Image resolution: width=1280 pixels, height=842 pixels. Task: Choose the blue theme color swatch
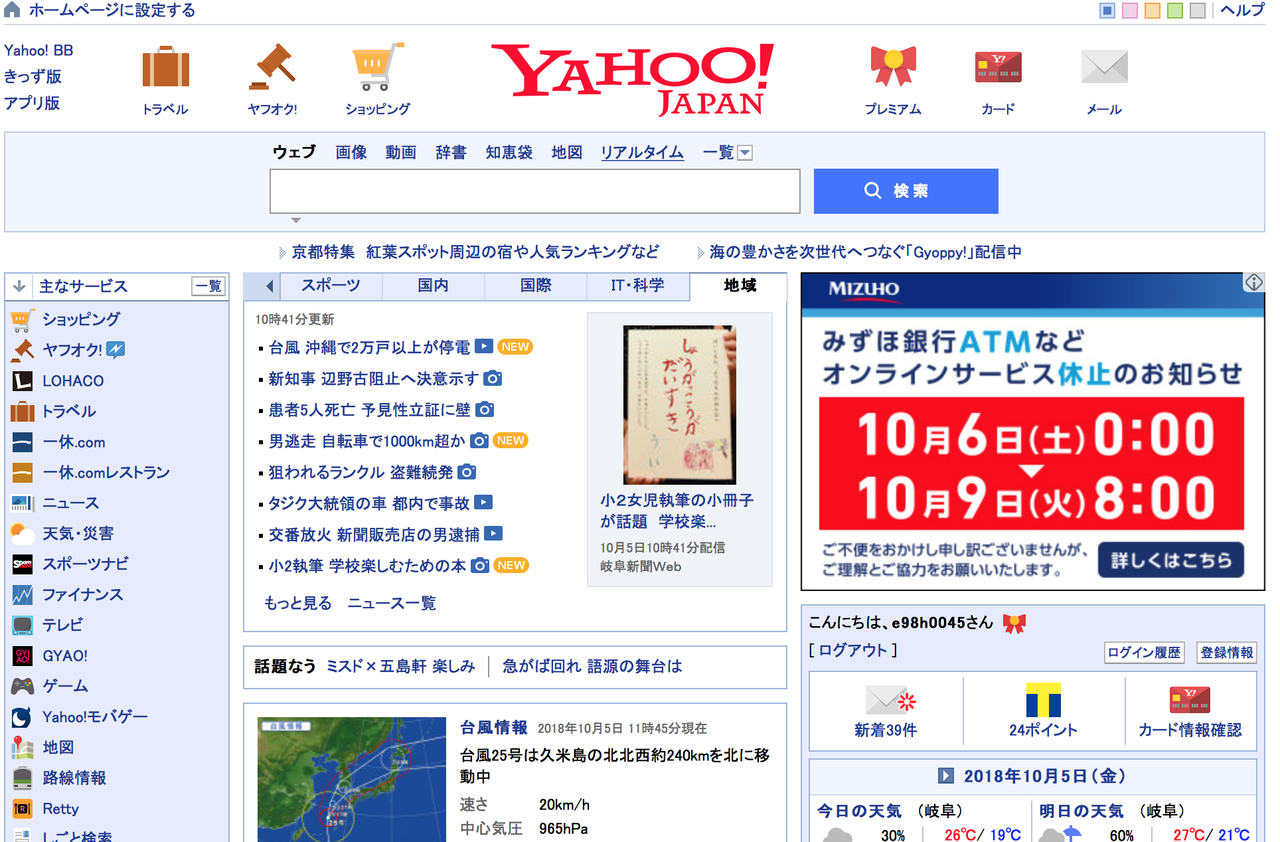pos(1107,11)
